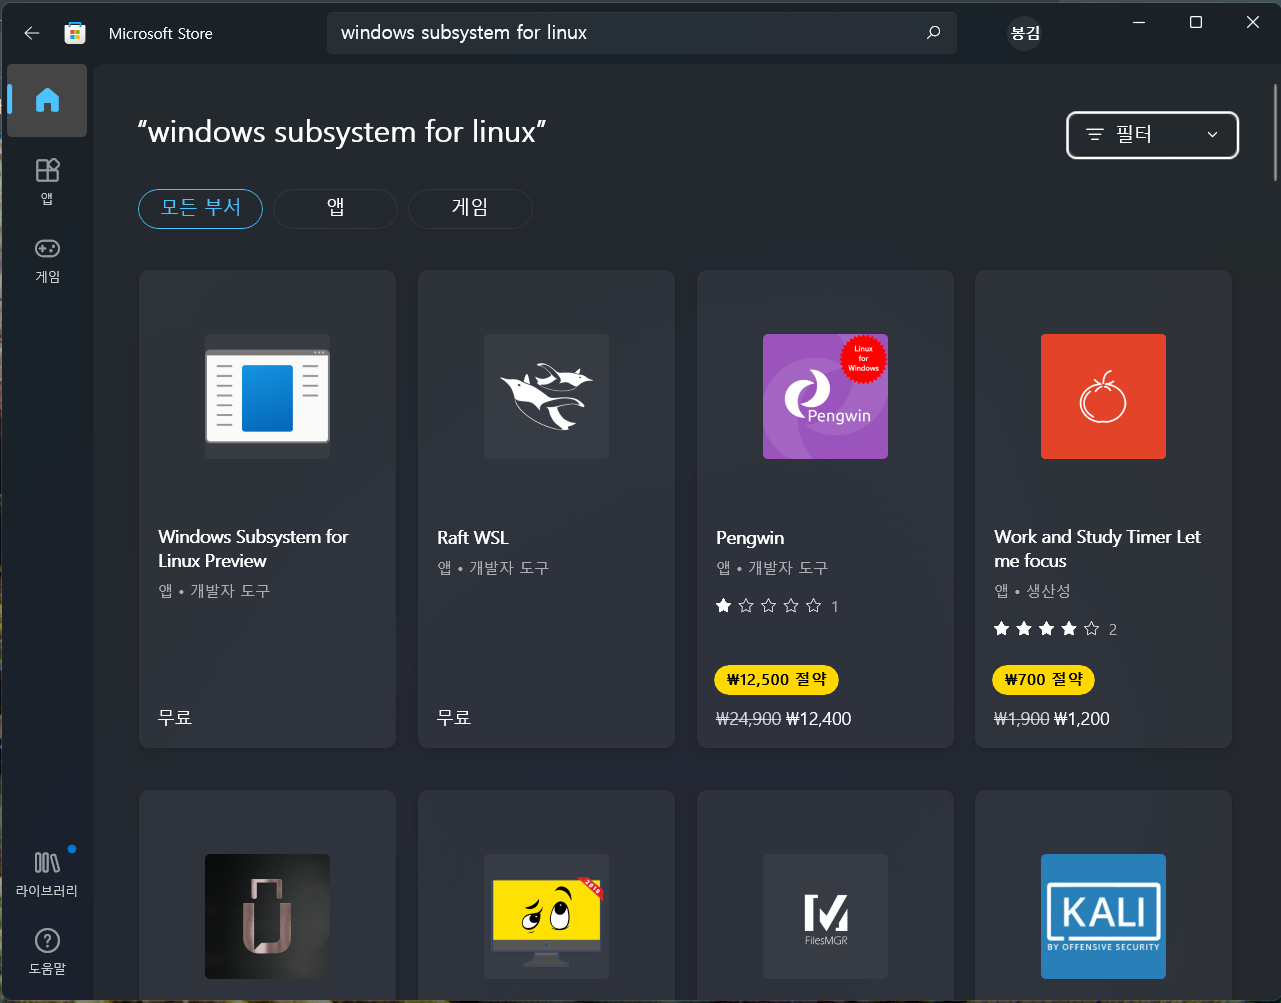Open the 봉김 user profile avatar
This screenshot has height=1003, width=1281.
tap(1025, 33)
